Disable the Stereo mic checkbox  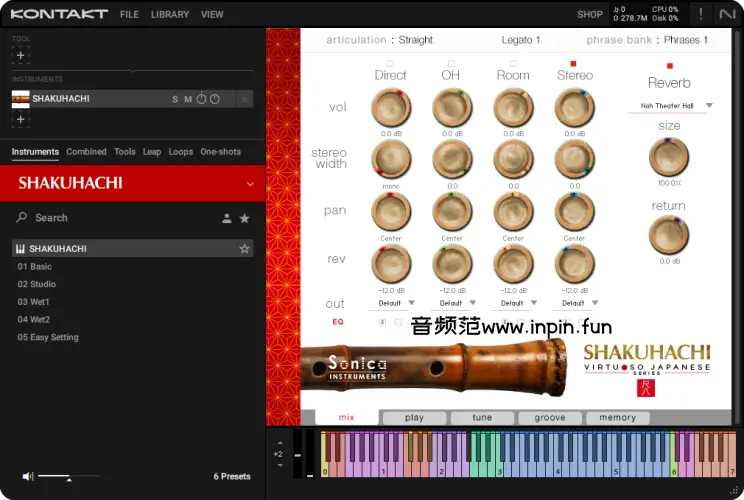coord(574,63)
